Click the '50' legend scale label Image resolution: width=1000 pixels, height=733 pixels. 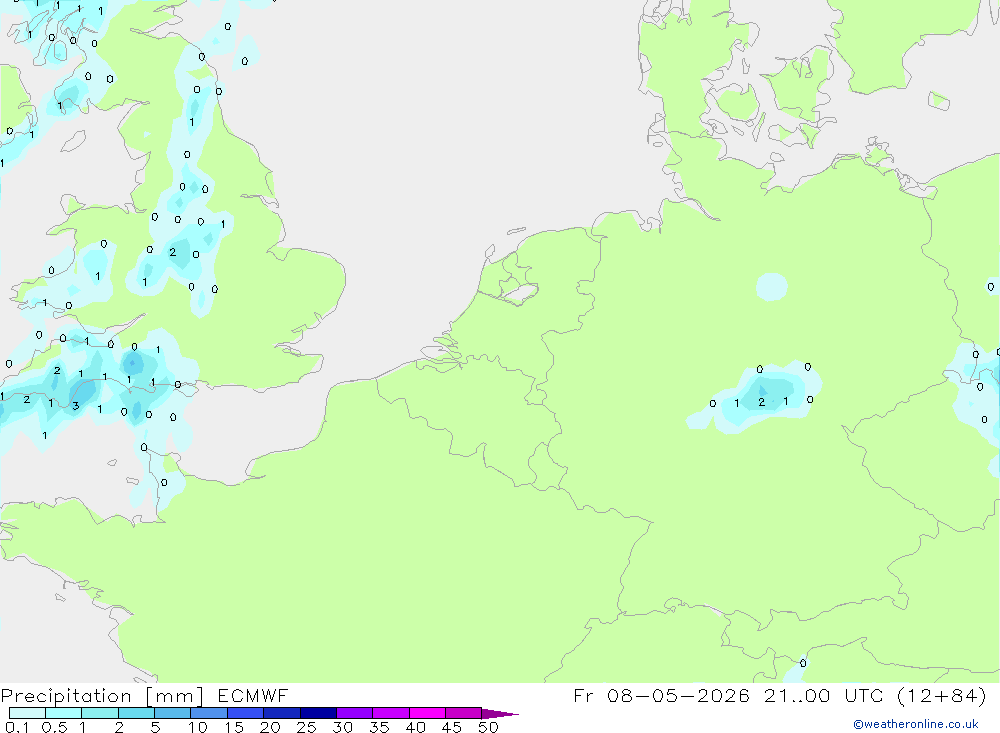(488, 727)
